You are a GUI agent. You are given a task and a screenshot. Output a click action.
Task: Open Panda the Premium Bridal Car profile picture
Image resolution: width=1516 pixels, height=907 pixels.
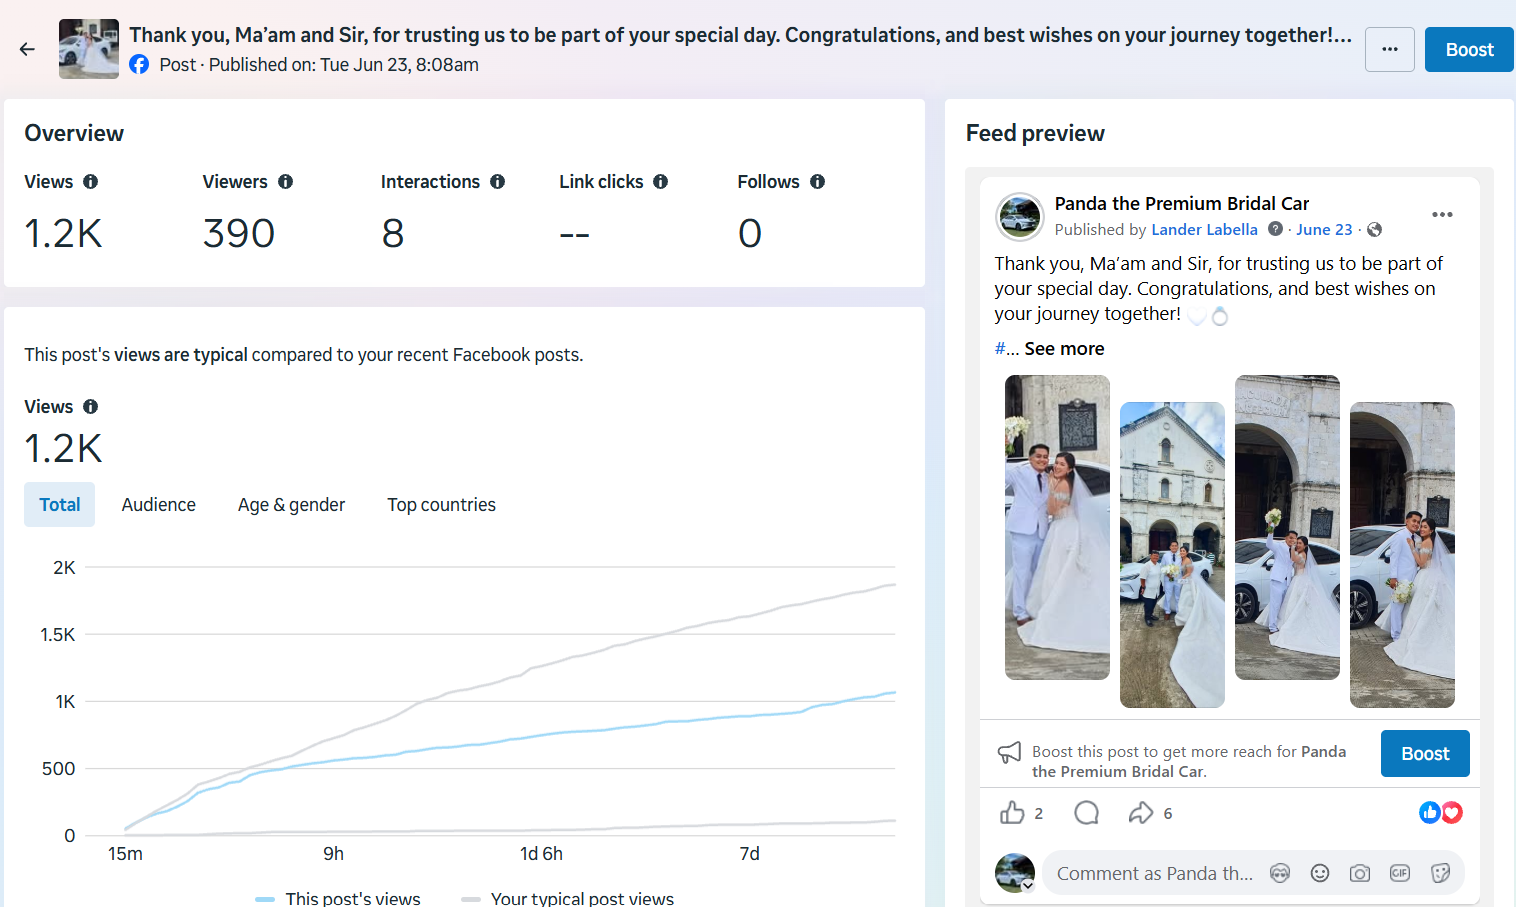click(x=1020, y=216)
